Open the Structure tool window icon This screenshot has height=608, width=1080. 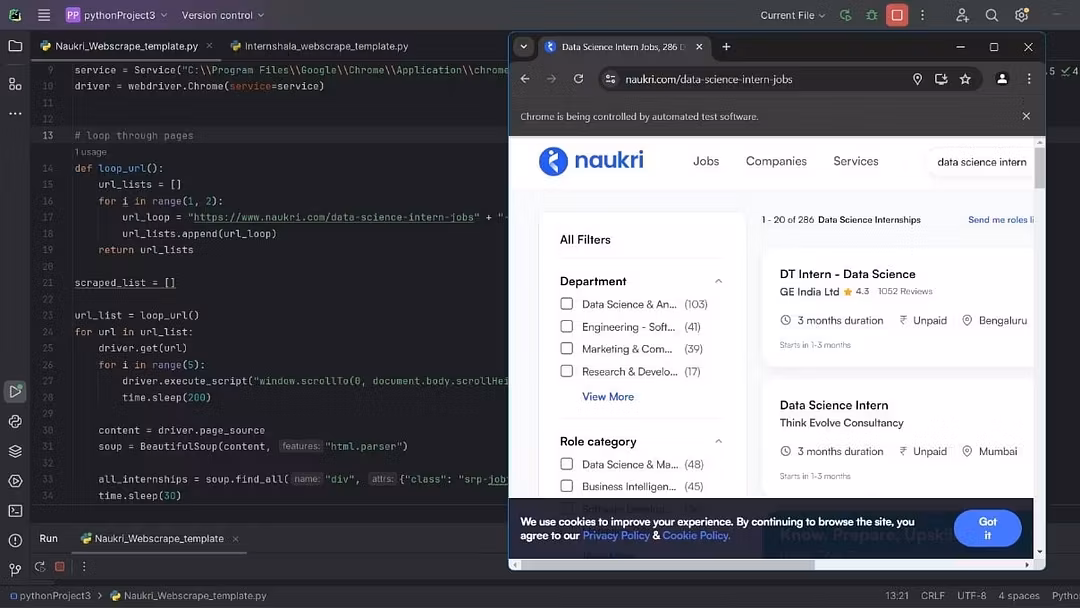tap(15, 84)
